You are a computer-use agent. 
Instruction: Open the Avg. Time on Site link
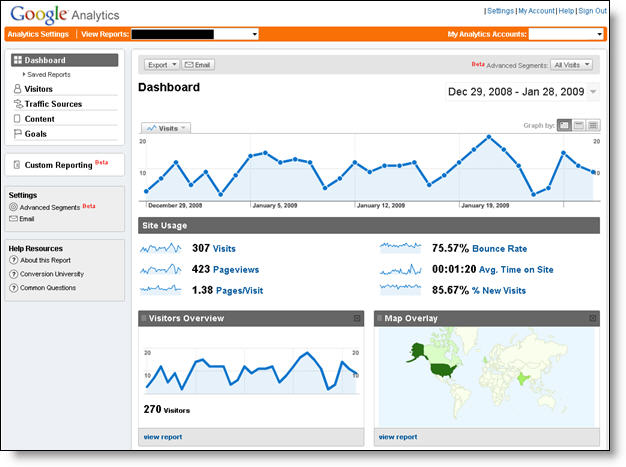coord(516,269)
